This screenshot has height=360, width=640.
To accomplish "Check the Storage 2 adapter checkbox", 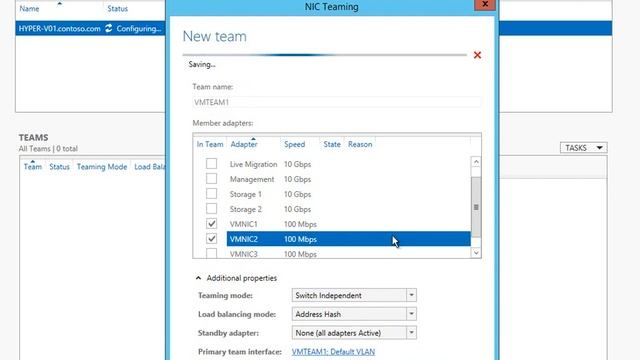I will (211, 209).
